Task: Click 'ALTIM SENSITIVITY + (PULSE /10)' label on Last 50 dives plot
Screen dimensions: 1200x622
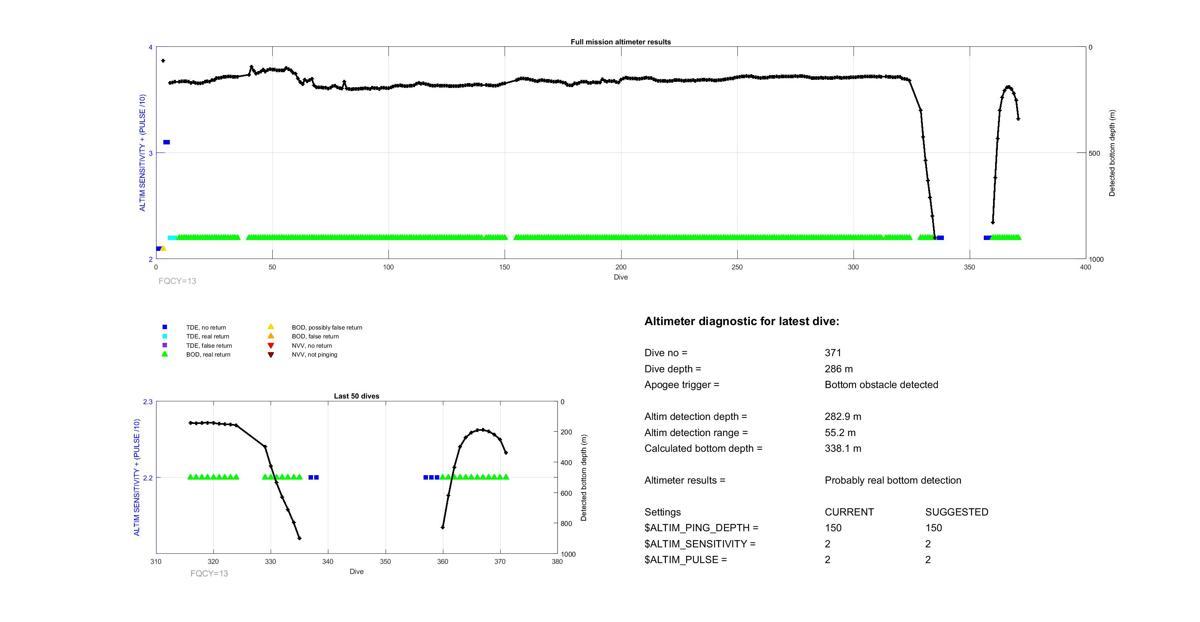Action: [x=137, y=478]
